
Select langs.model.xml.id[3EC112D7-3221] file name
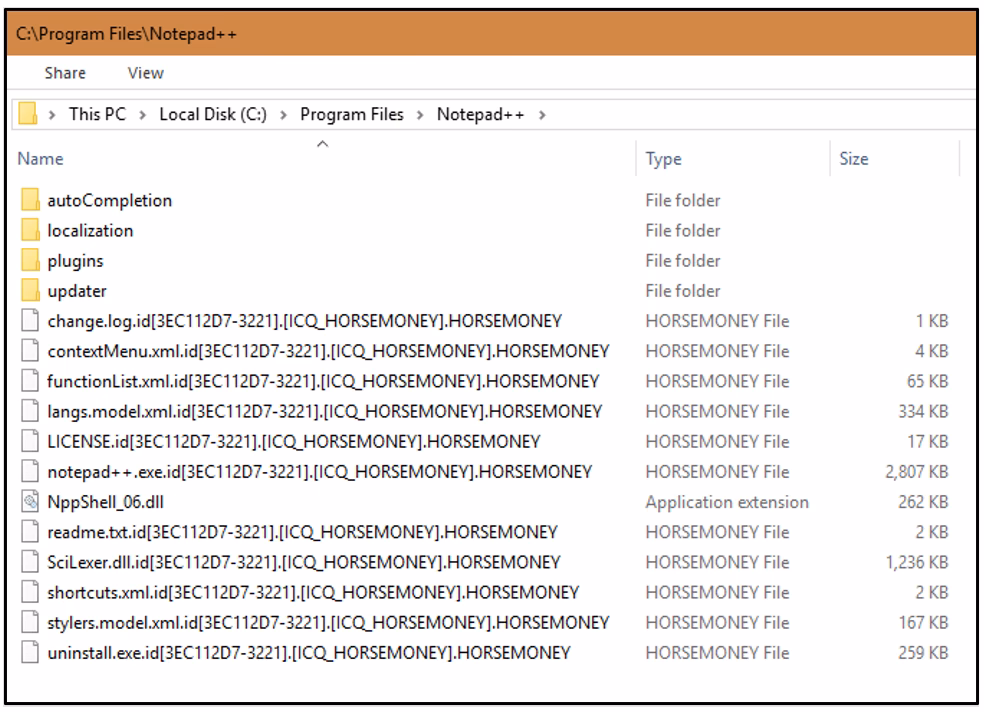pyautogui.click(x=324, y=412)
